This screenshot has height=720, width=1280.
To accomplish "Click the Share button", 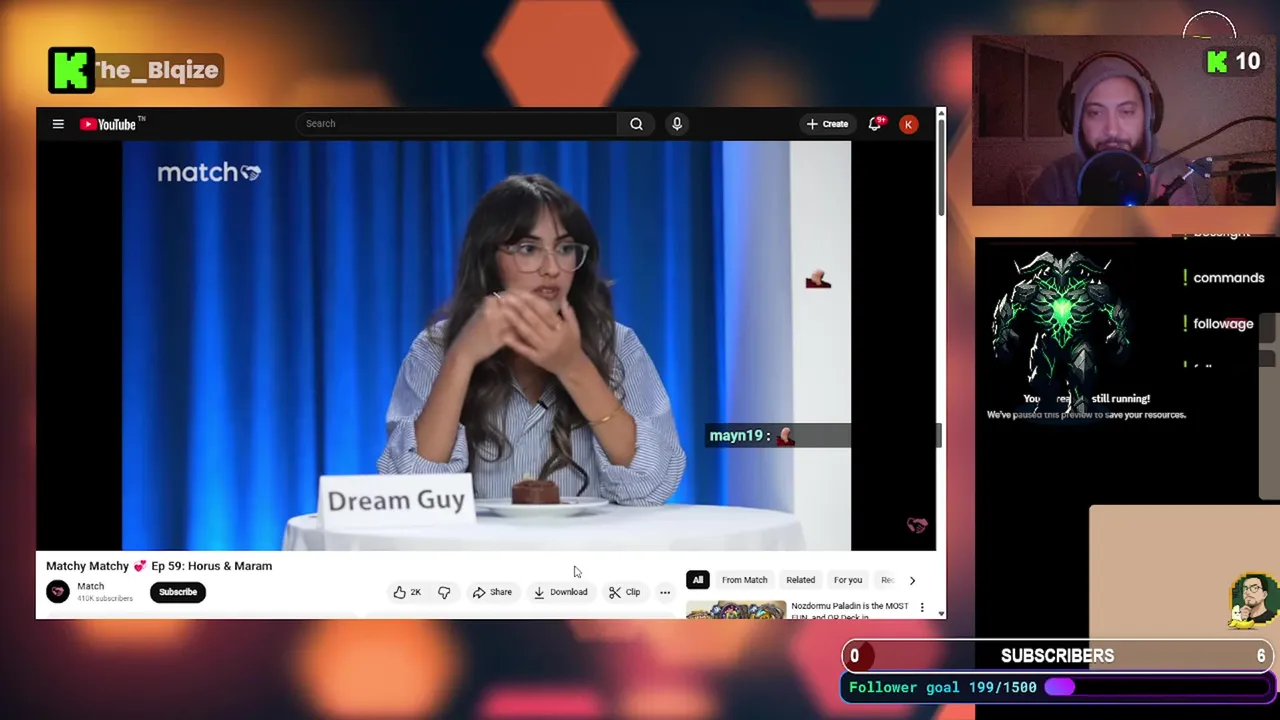I will point(492,592).
